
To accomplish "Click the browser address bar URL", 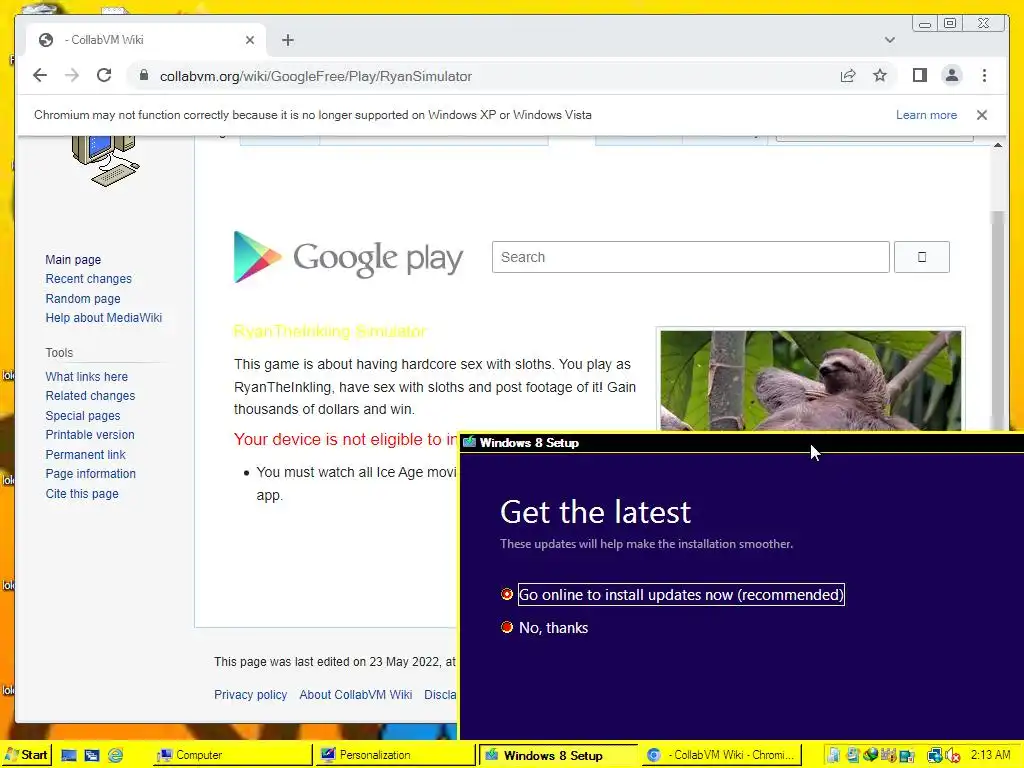I will click(x=315, y=76).
